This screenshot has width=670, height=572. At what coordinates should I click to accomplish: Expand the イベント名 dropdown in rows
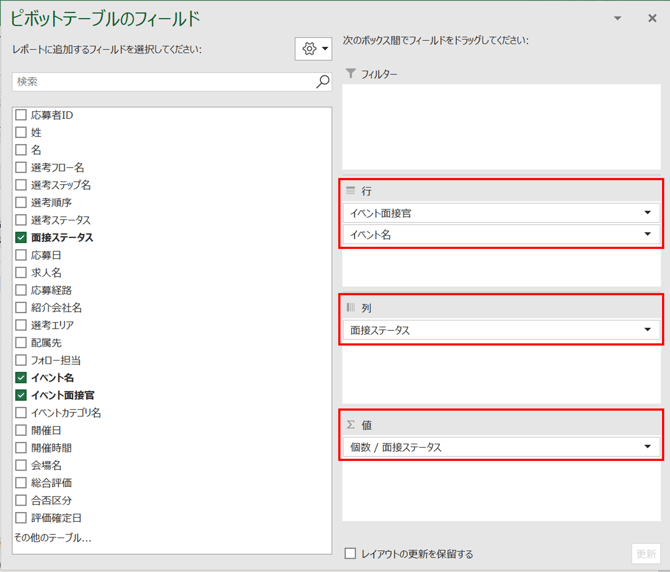(647, 234)
